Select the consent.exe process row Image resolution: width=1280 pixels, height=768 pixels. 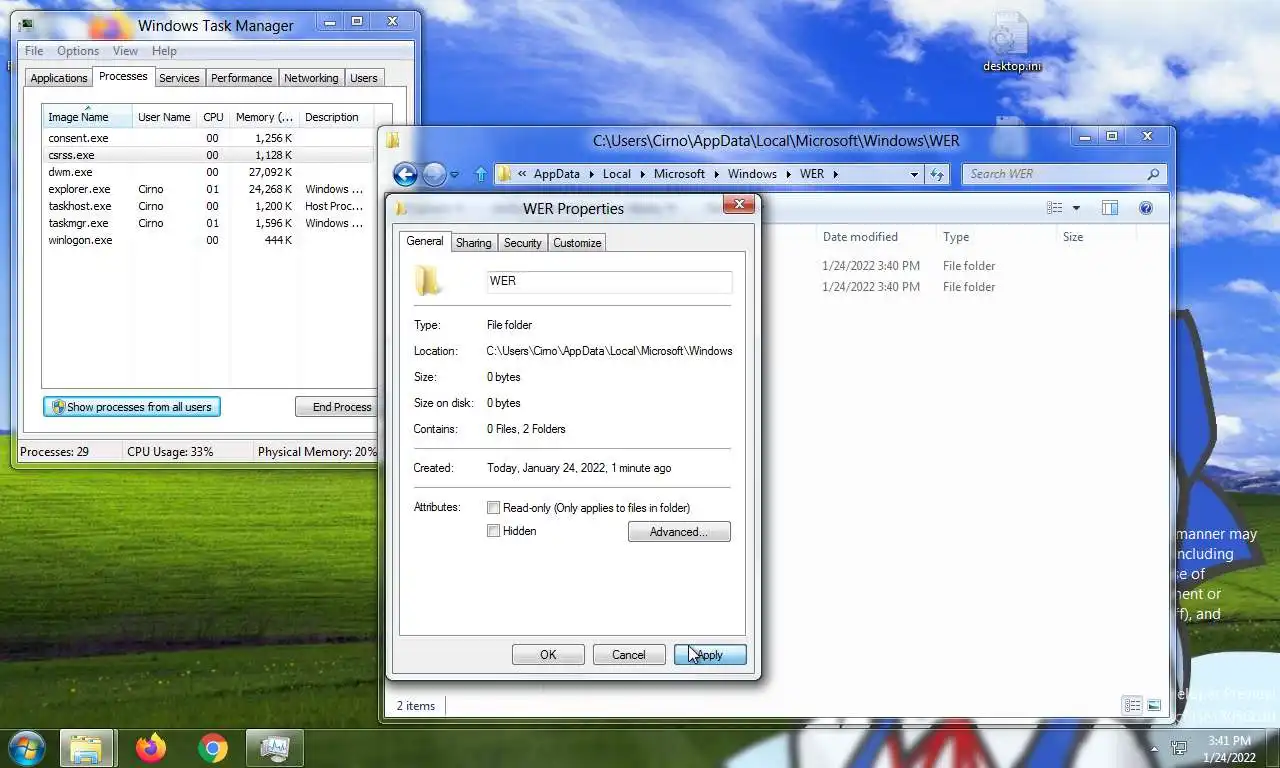point(207,138)
